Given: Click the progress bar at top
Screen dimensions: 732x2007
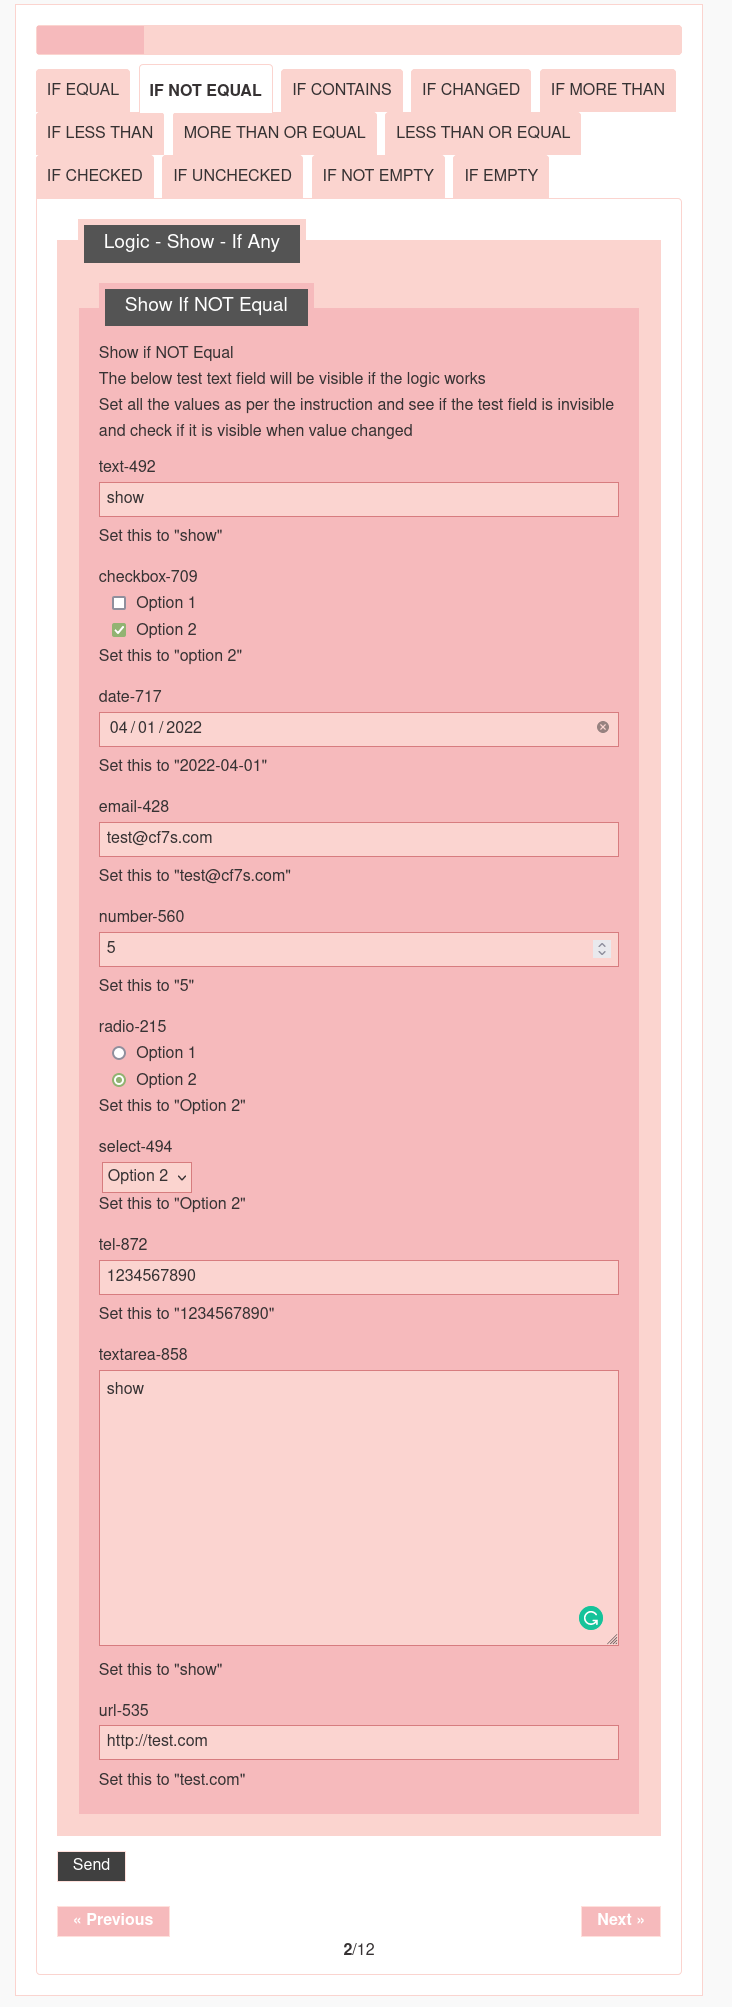Looking at the screenshot, I should pyautogui.click(x=358, y=40).
